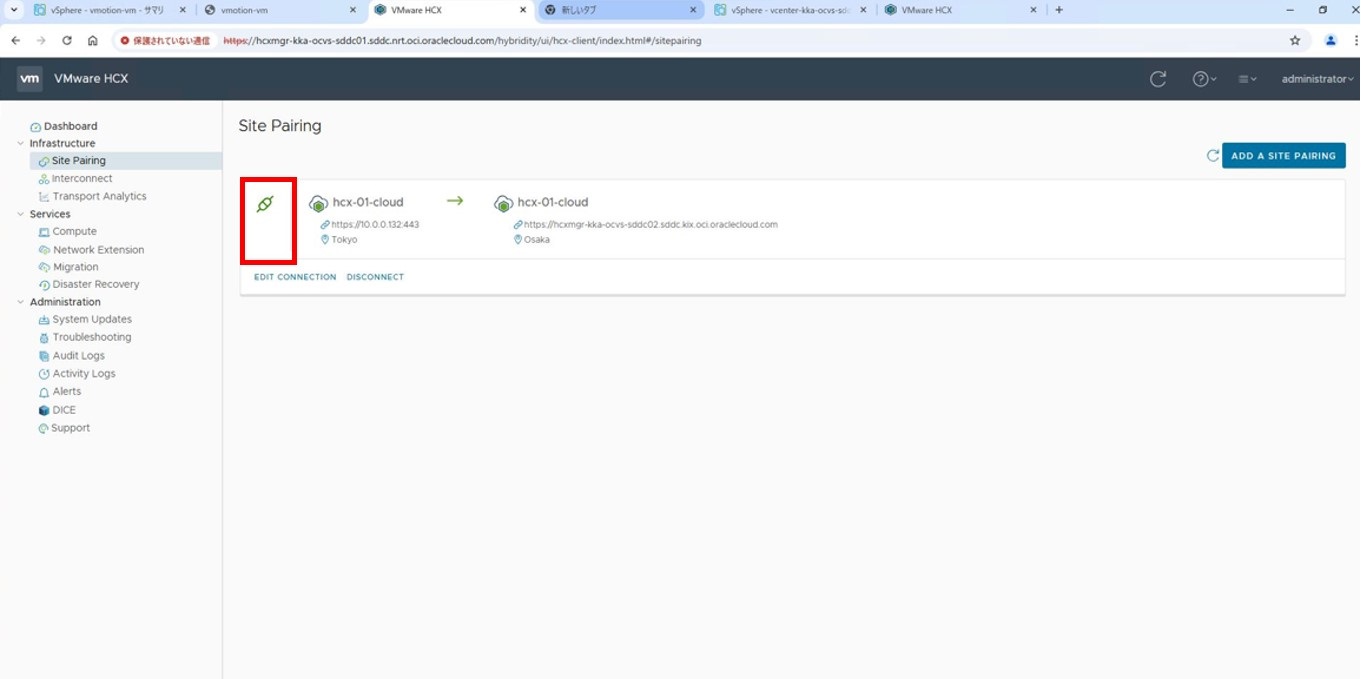Click the refresh icon in HCX header
Image resolution: width=1361 pixels, height=679 pixels.
pos(1158,79)
